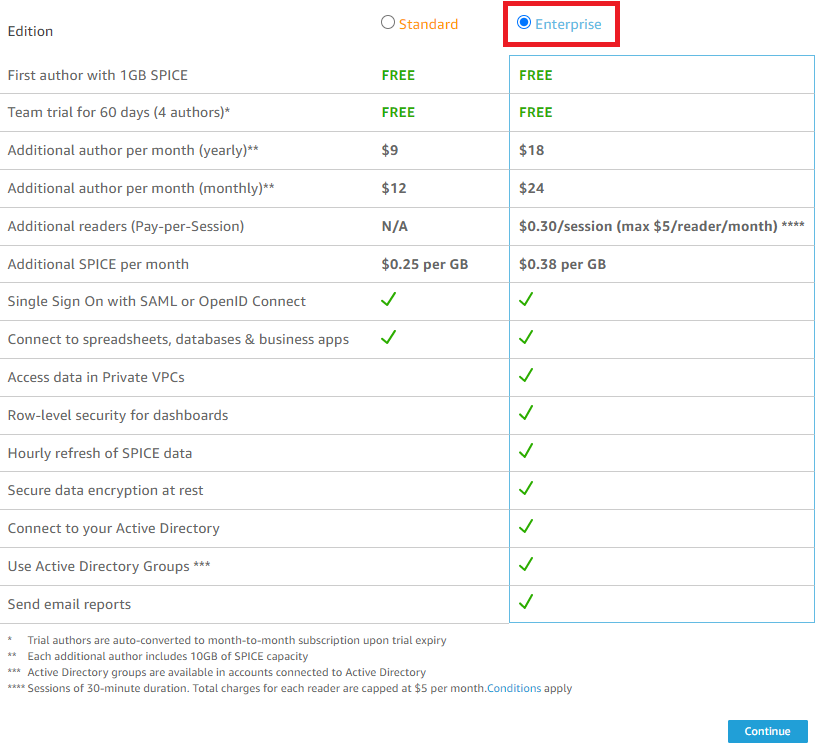Click the N/A value for additional readers
Viewport: 826px width, 750px height.
pos(395,226)
